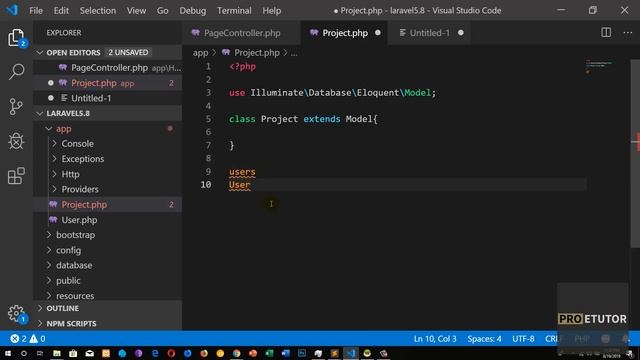
Task: Open the Search view in activity bar
Action: pyautogui.click(x=16, y=71)
